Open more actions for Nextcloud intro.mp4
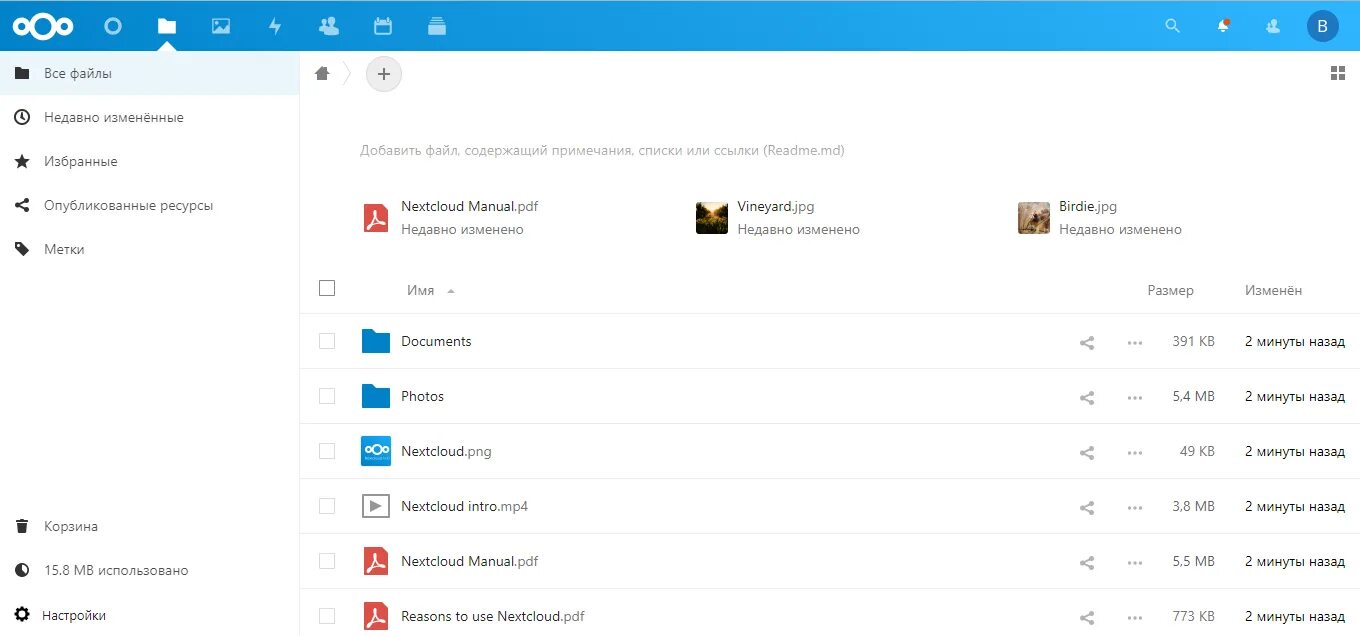 tap(1134, 507)
